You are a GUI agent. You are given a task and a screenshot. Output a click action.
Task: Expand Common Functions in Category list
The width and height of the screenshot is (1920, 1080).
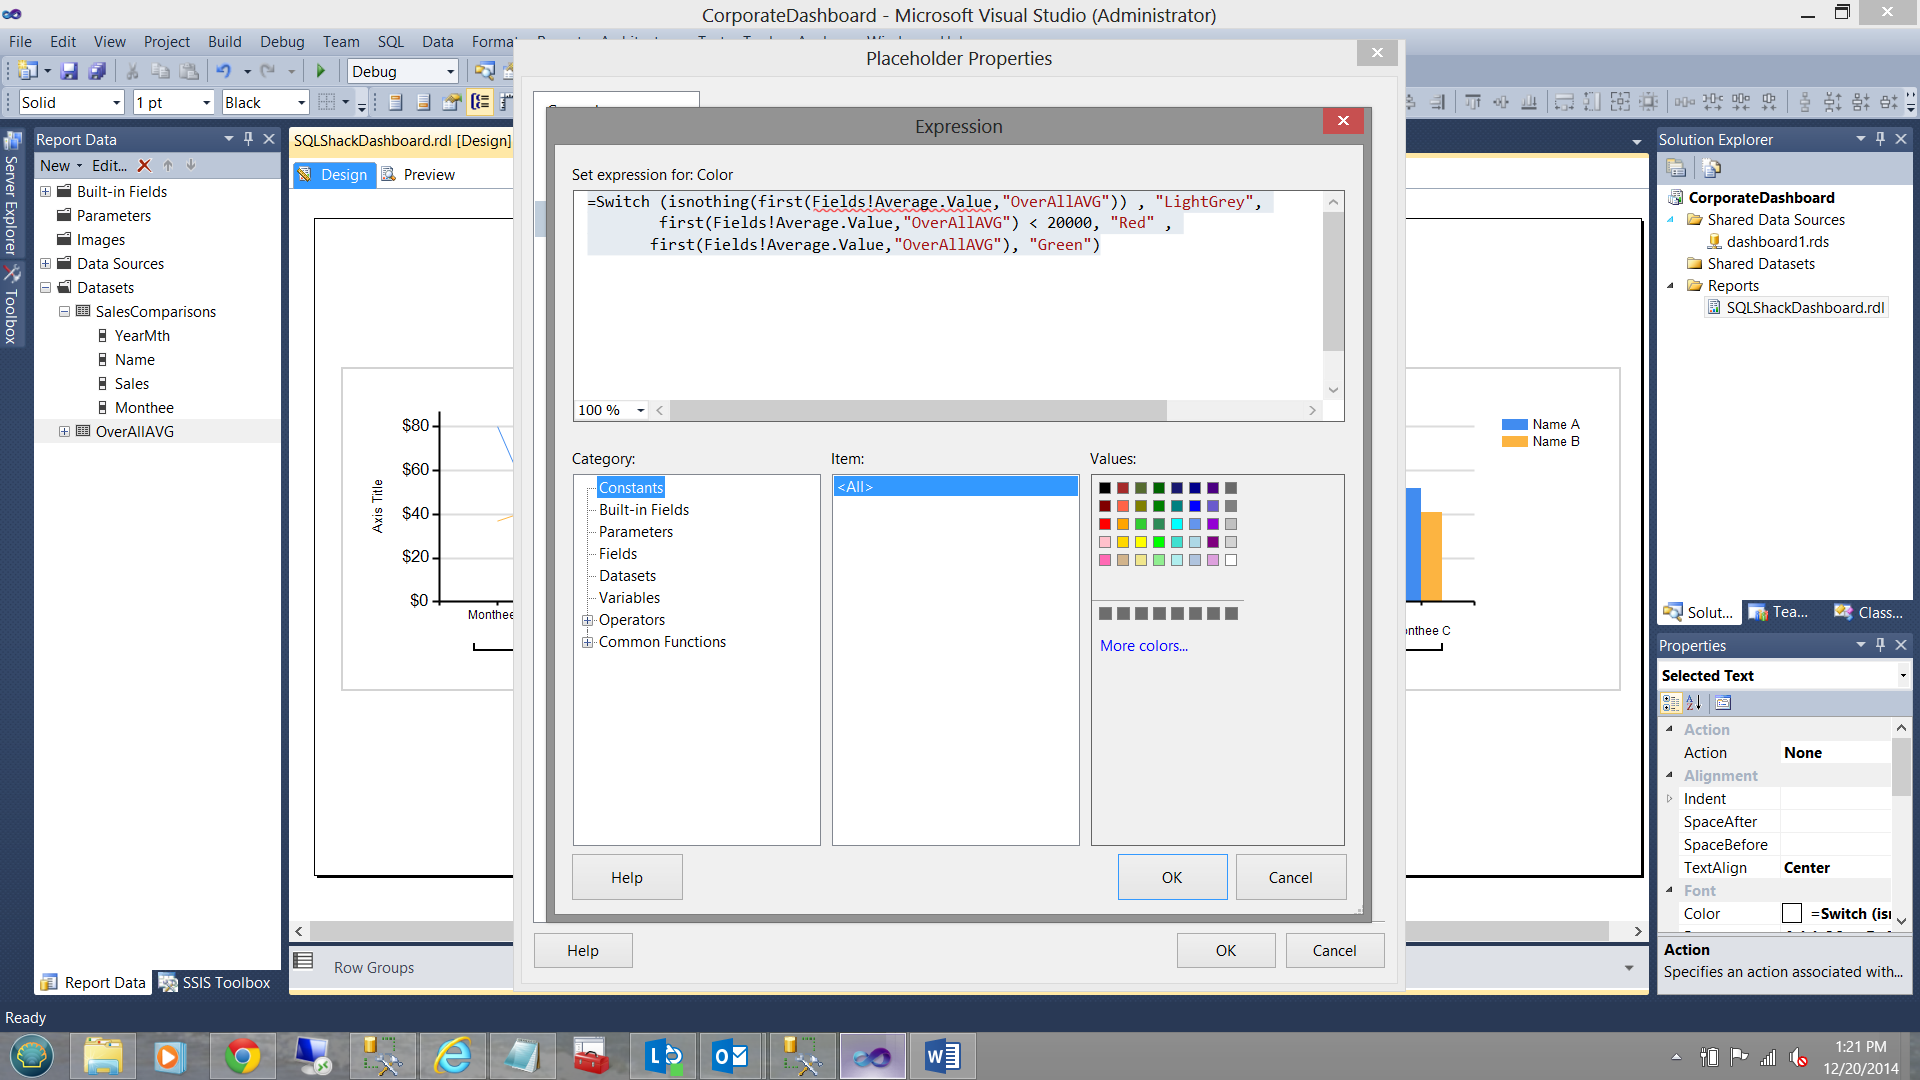[588, 642]
